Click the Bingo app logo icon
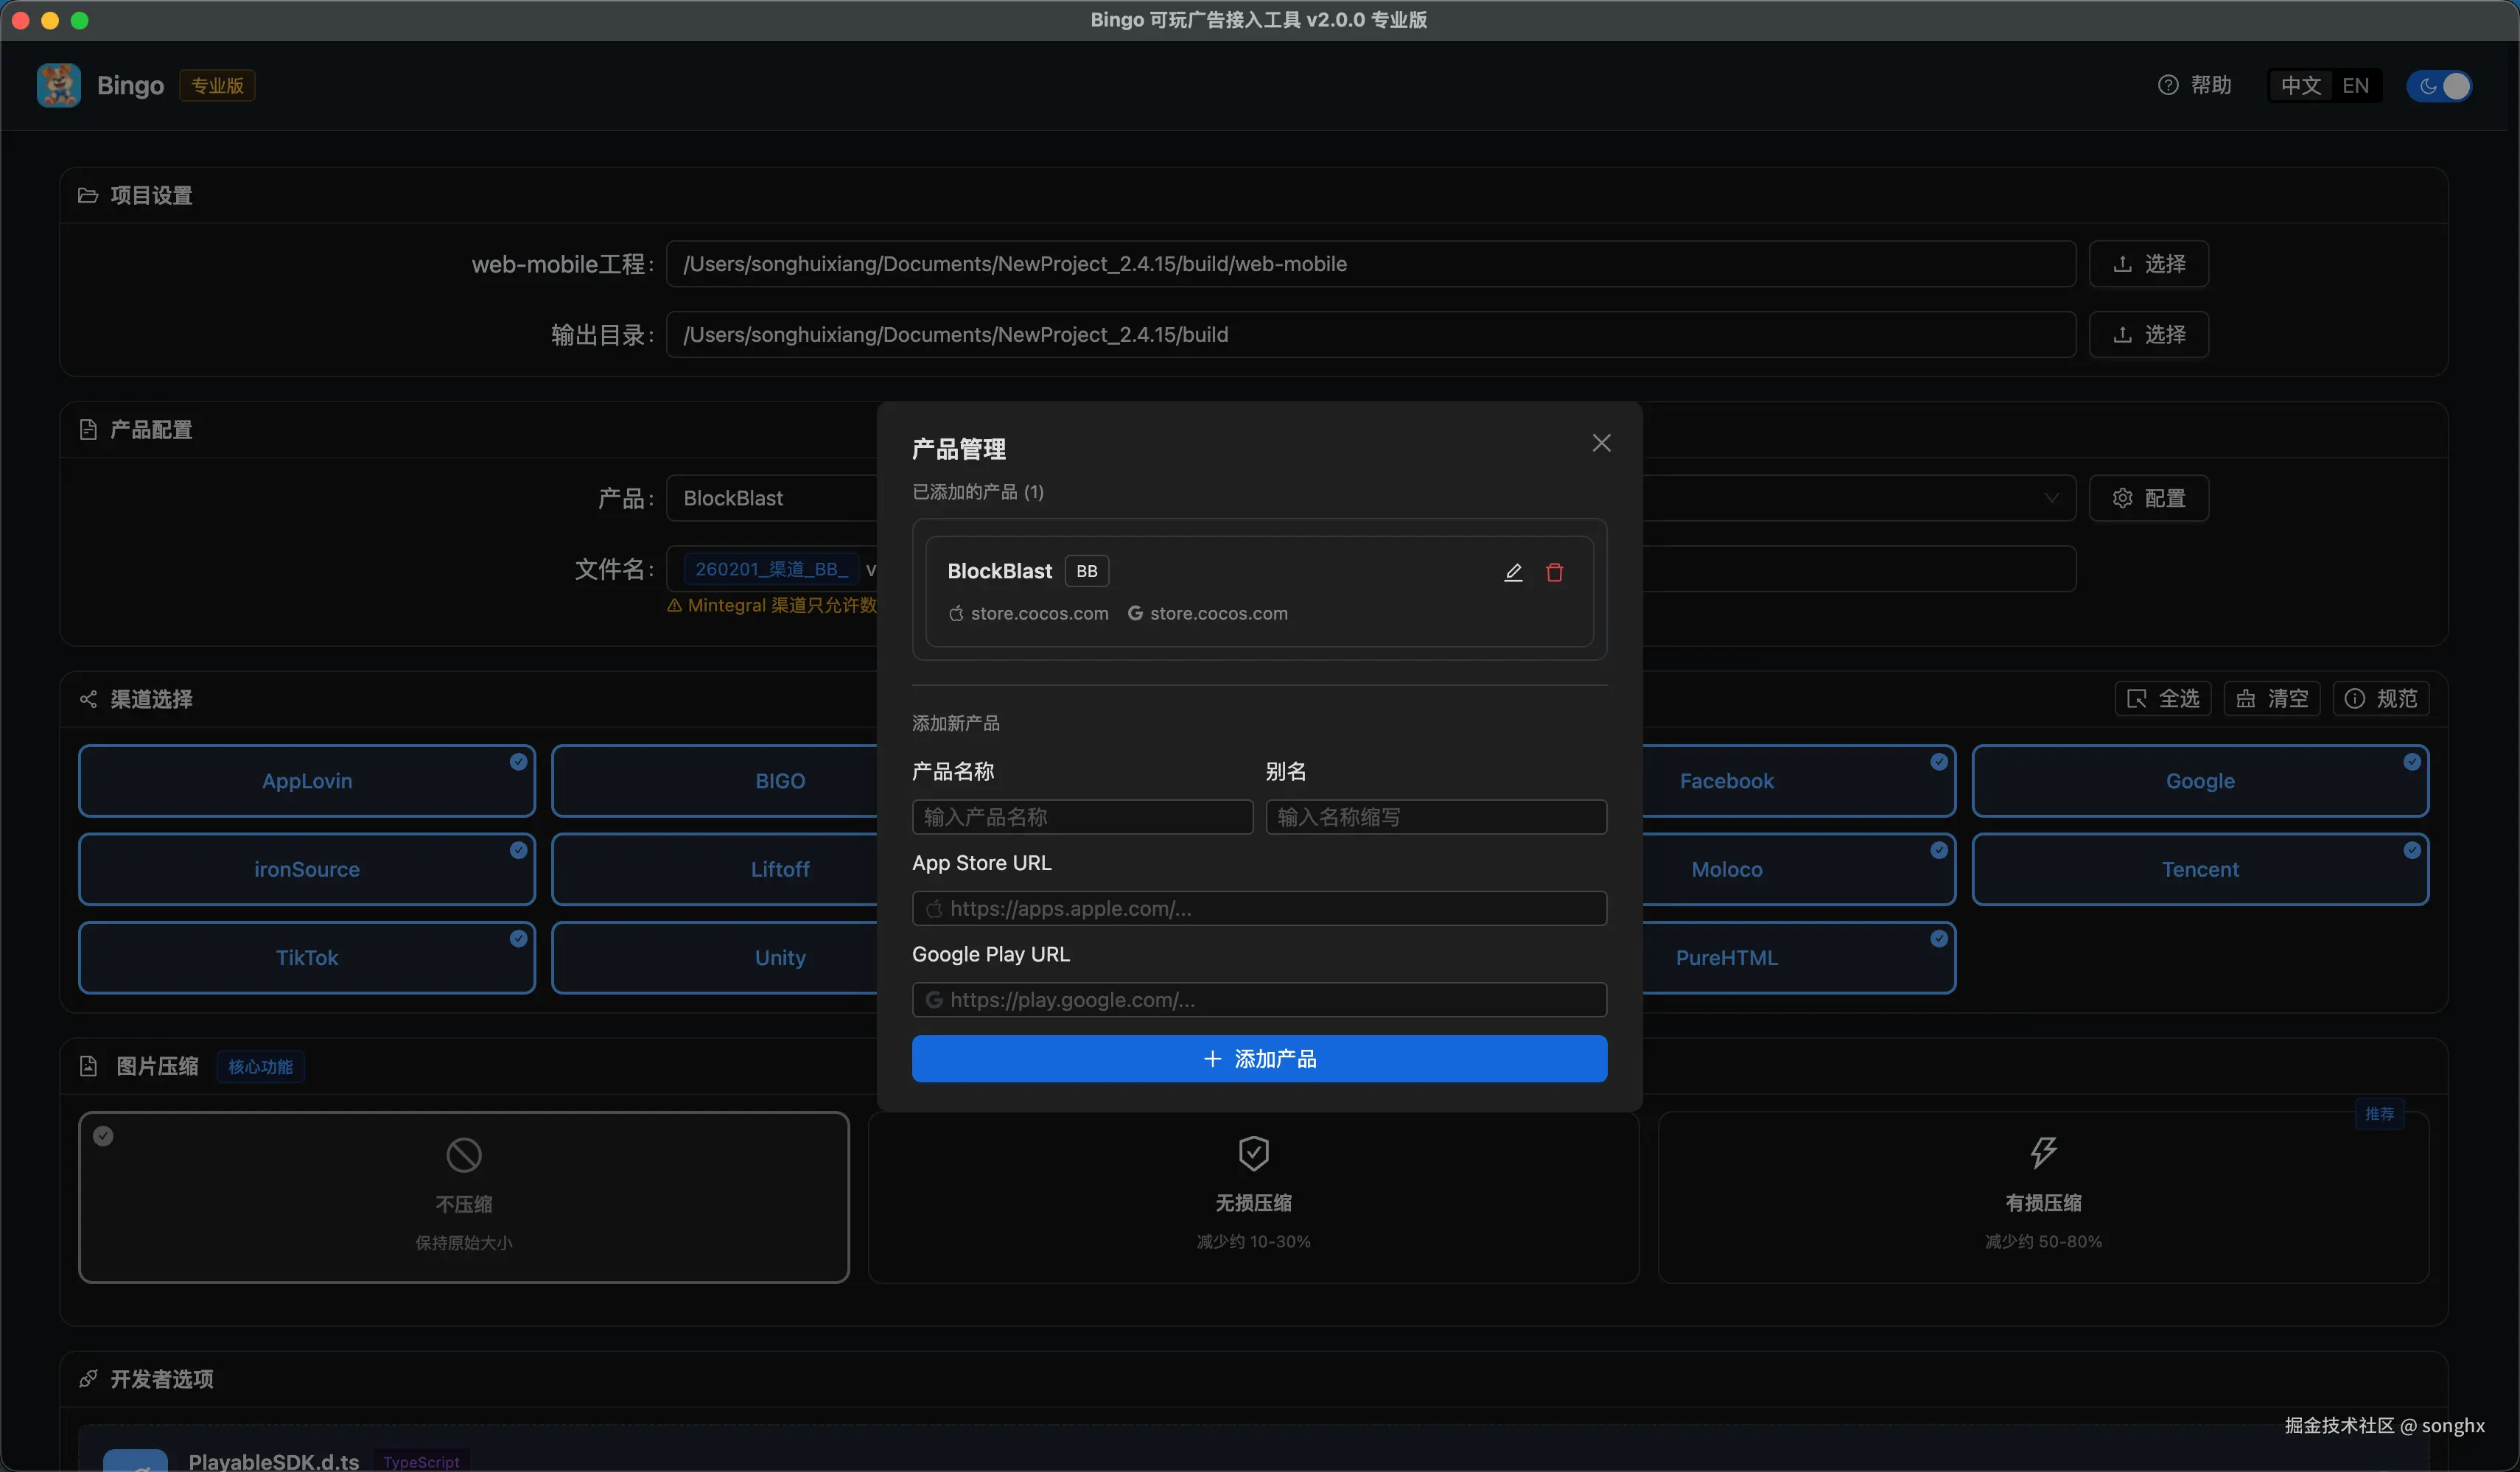 [59, 85]
